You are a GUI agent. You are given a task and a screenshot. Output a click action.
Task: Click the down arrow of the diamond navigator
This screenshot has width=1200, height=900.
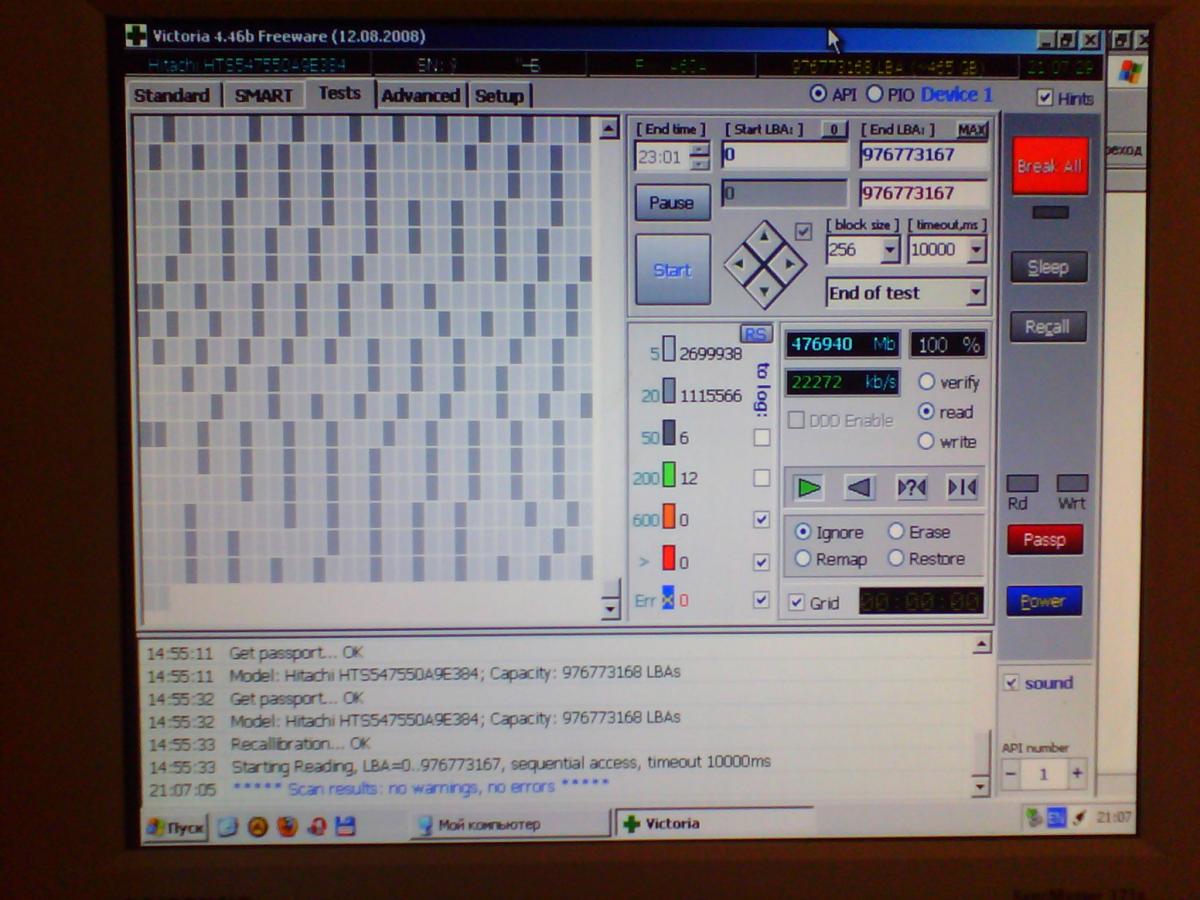tap(765, 291)
